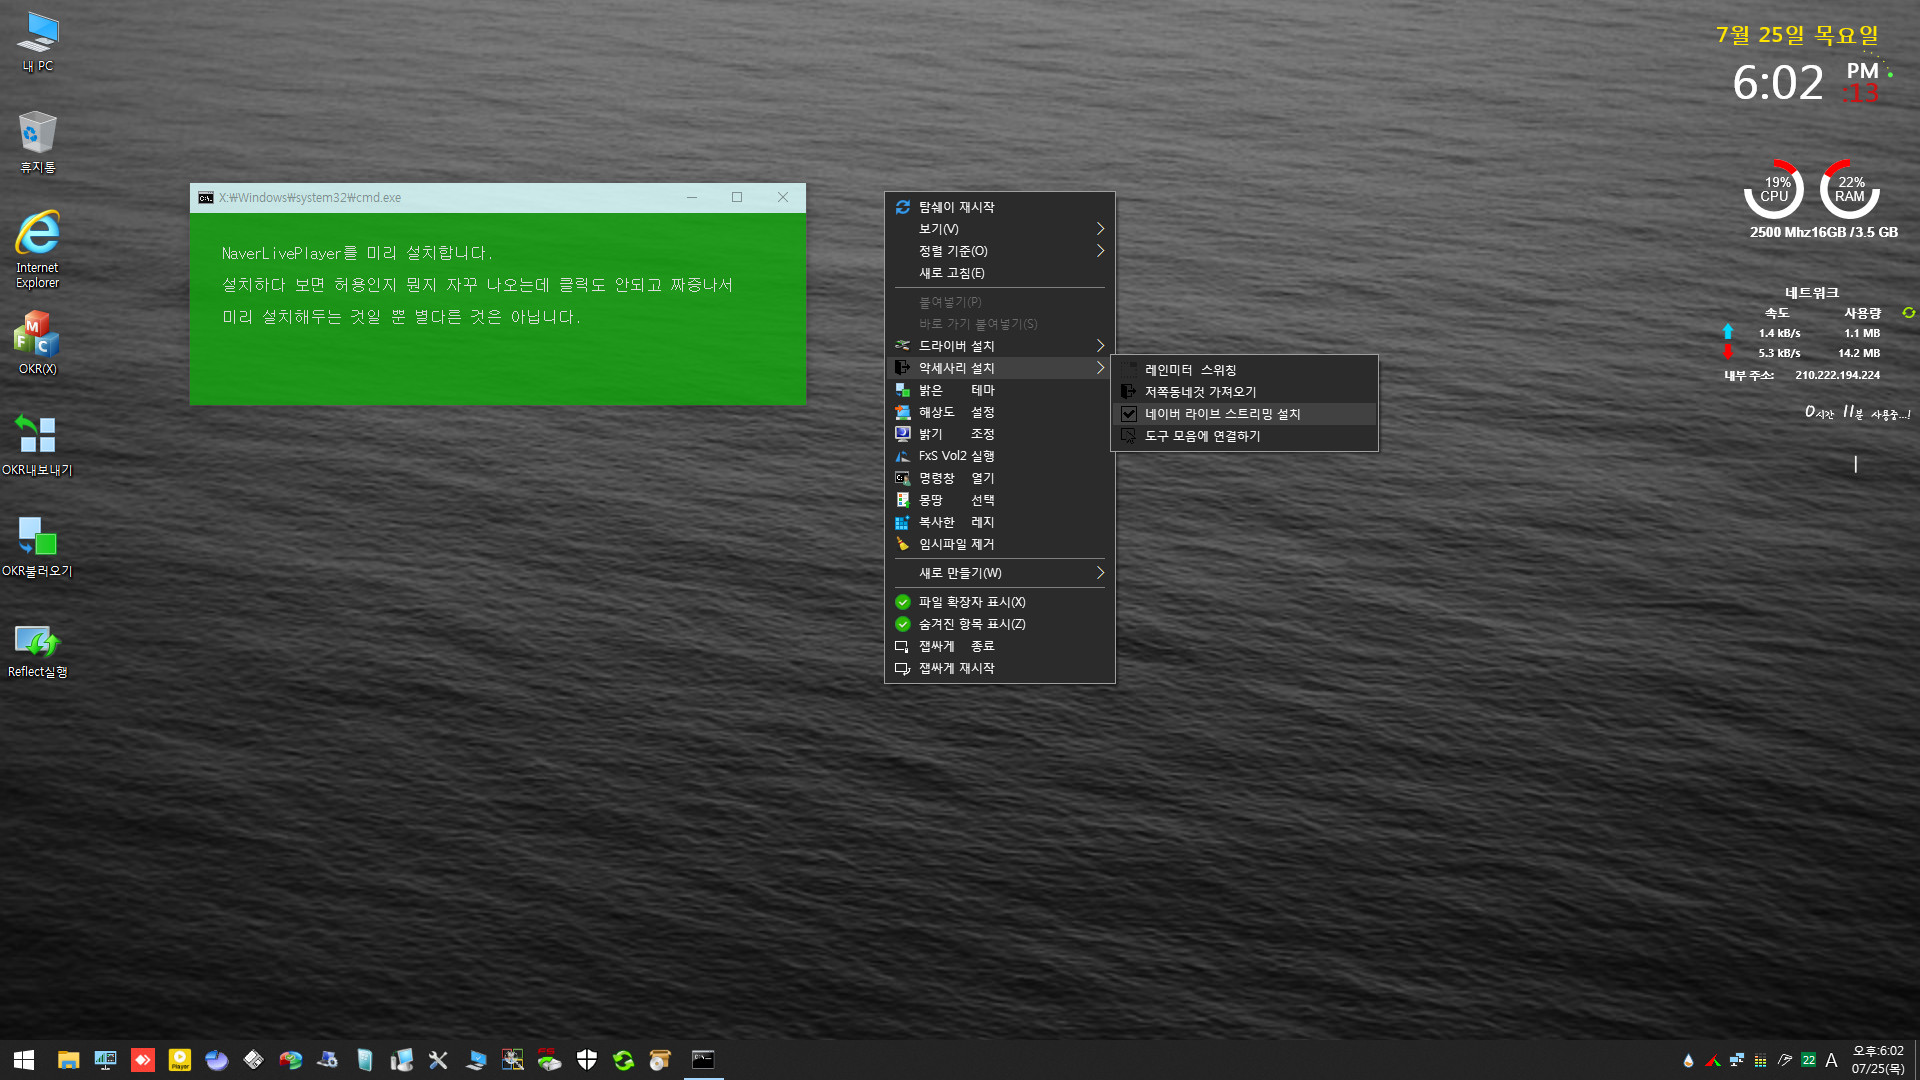Click the water drop tray icon
Image resolution: width=1920 pixels, height=1080 pixels.
click(1688, 1061)
